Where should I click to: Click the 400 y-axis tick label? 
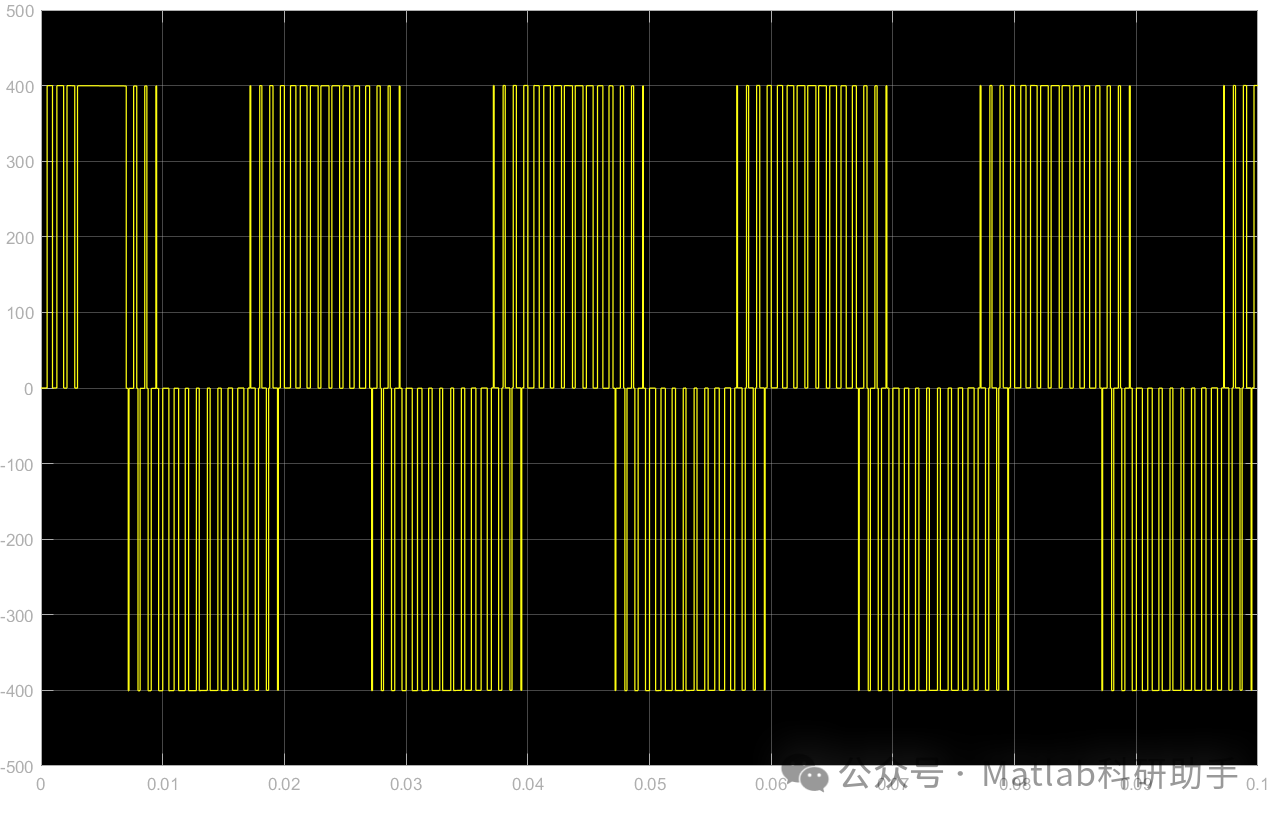coord(20,87)
